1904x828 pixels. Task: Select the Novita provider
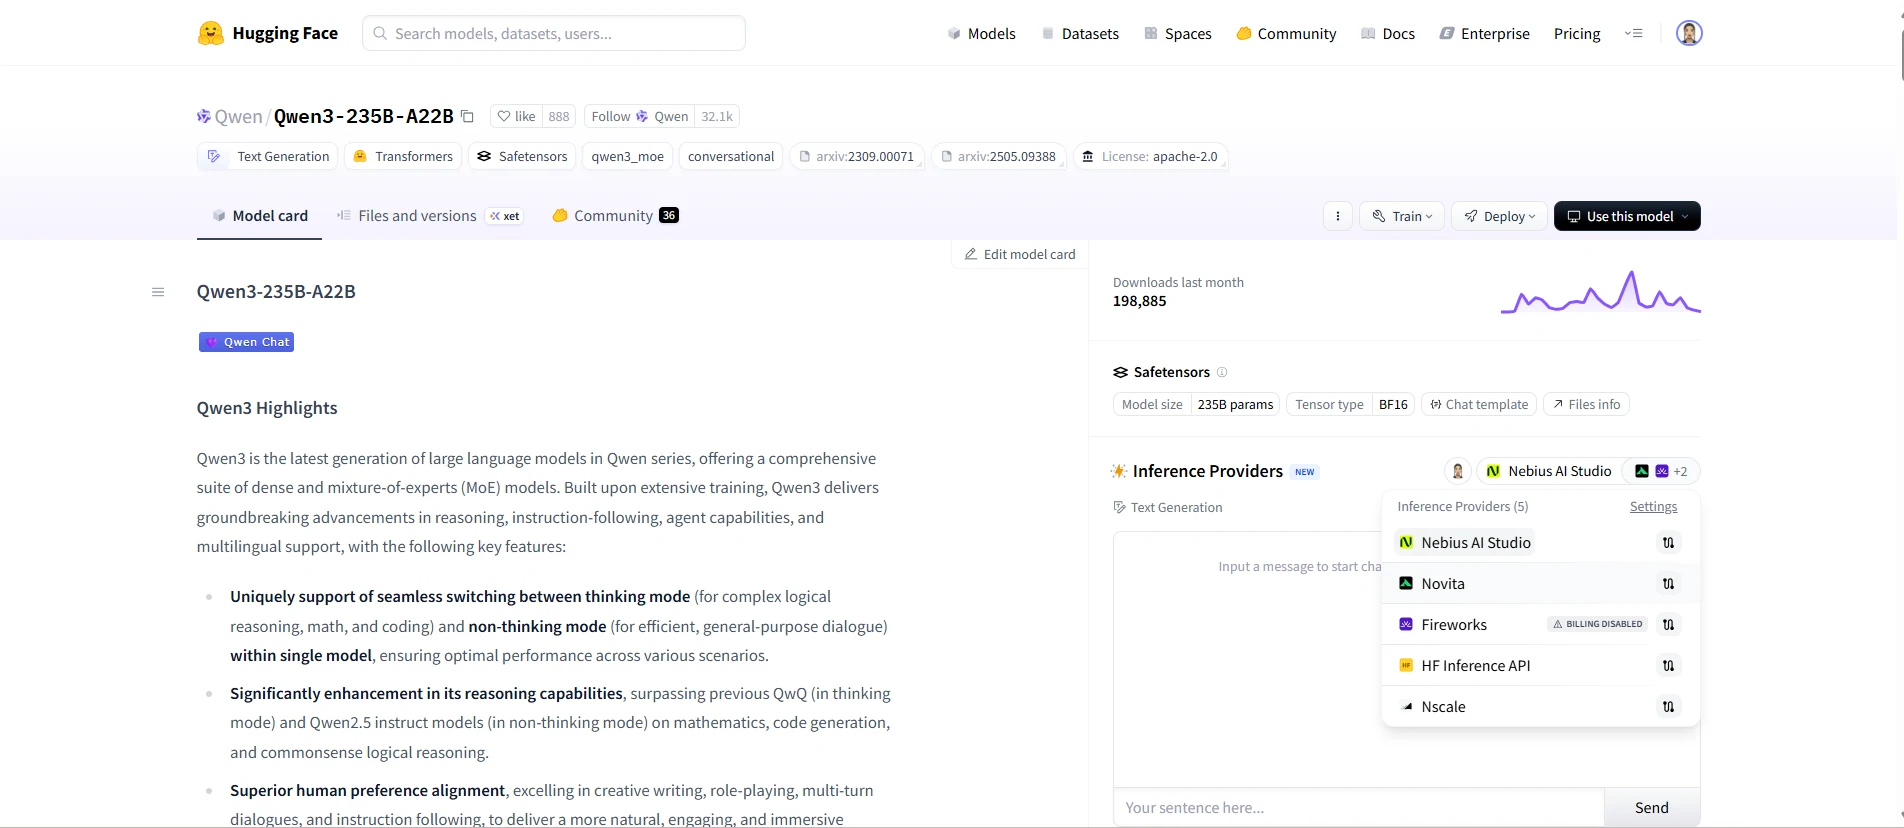(x=1431, y=584)
